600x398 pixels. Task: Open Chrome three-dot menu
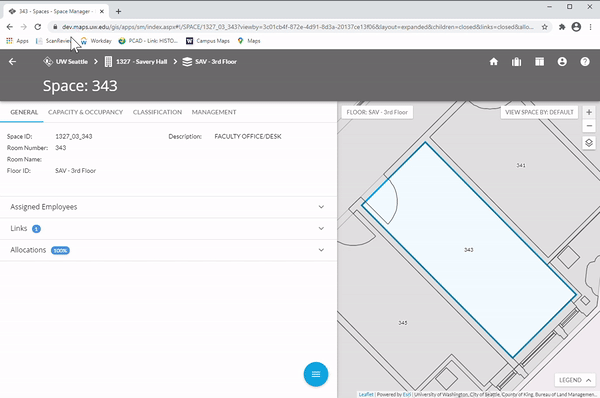pyautogui.click(x=590, y=27)
